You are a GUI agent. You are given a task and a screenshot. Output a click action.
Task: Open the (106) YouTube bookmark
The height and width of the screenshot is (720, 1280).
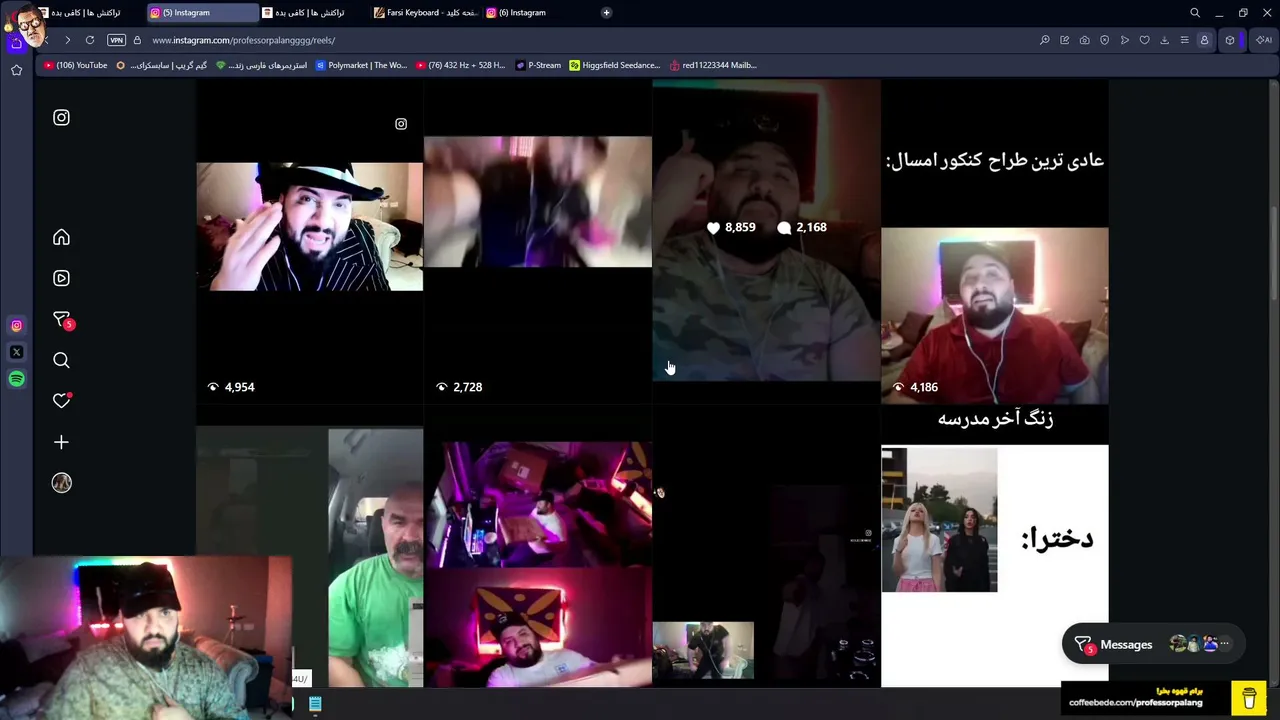click(76, 65)
